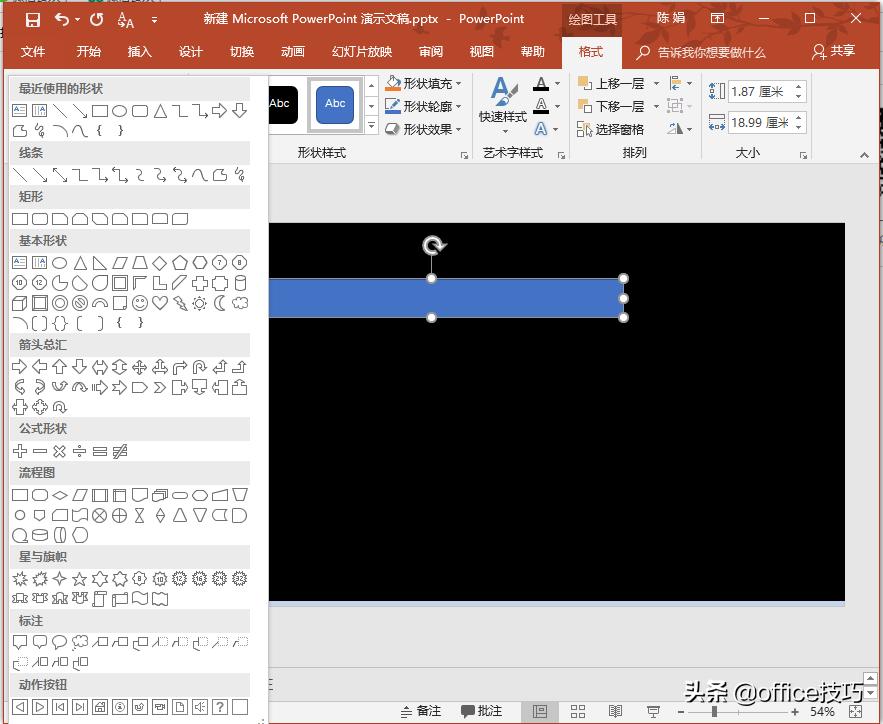Viewport: 883px width, 724px height.
Task: Click the Save icon in quick access toolbar
Action: pyautogui.click(x=32, y=19)
